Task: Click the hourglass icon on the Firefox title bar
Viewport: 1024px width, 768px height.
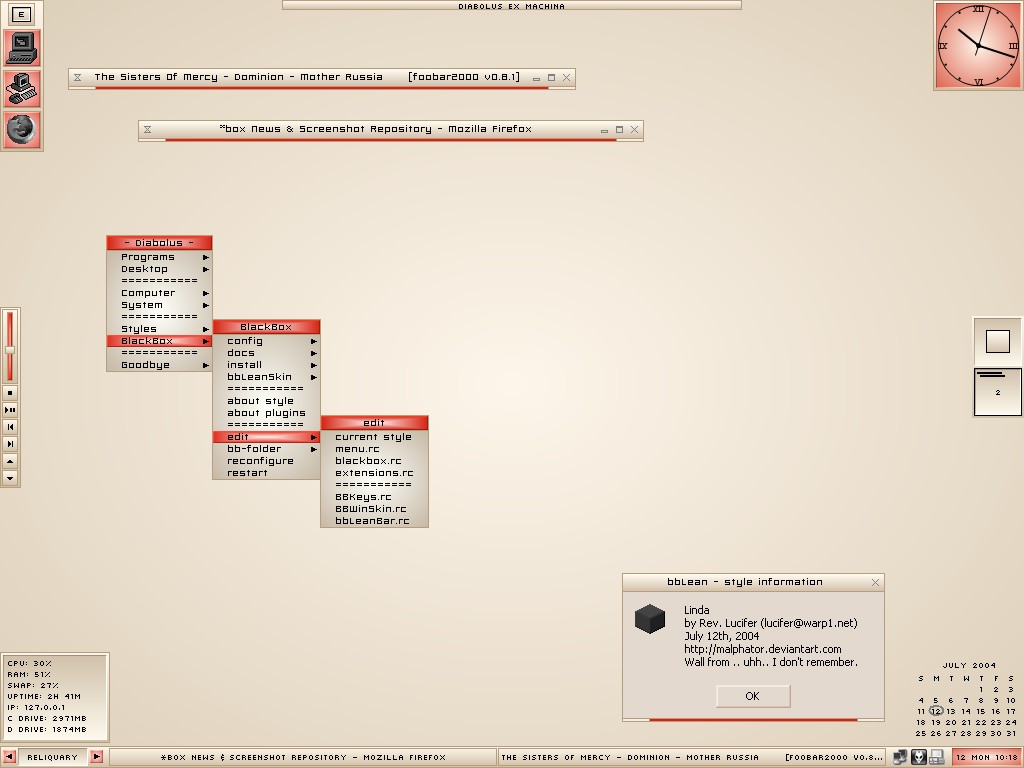Action: tap(148, 129)
